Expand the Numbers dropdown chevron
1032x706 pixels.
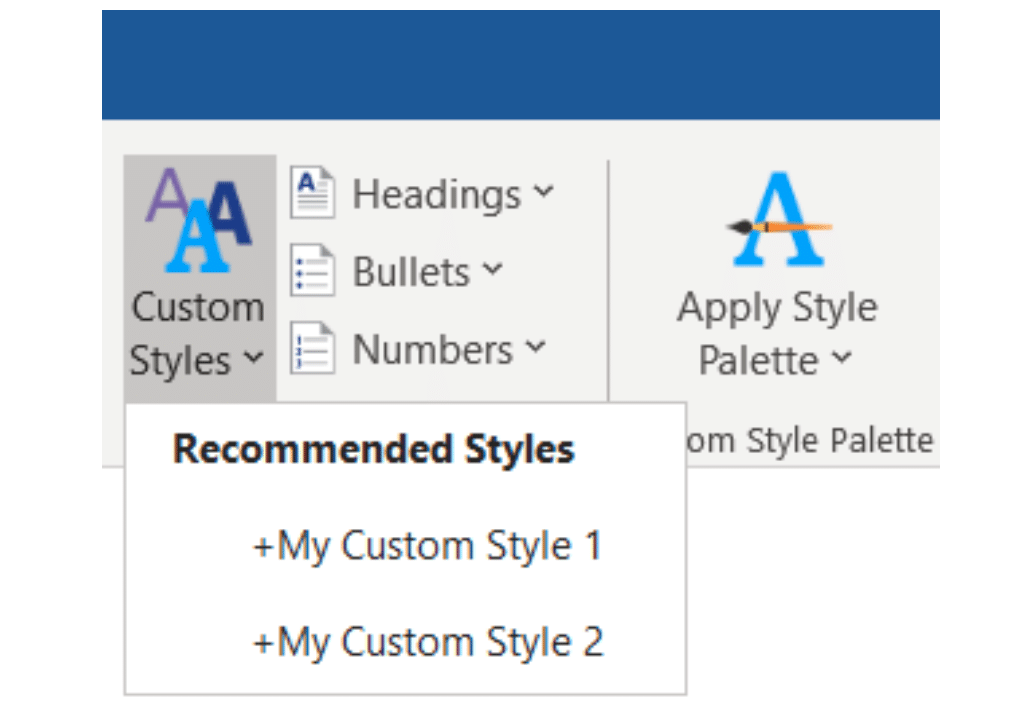536,345
